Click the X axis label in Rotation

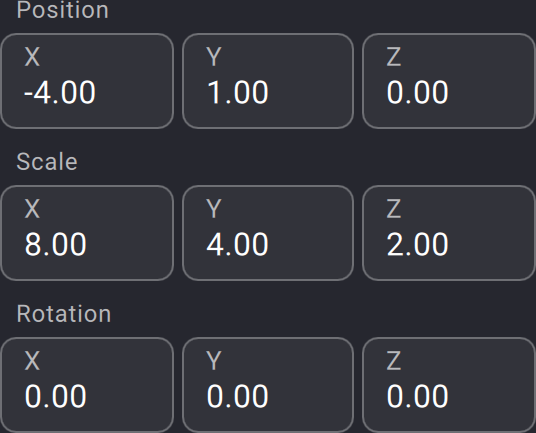point(32,361)
